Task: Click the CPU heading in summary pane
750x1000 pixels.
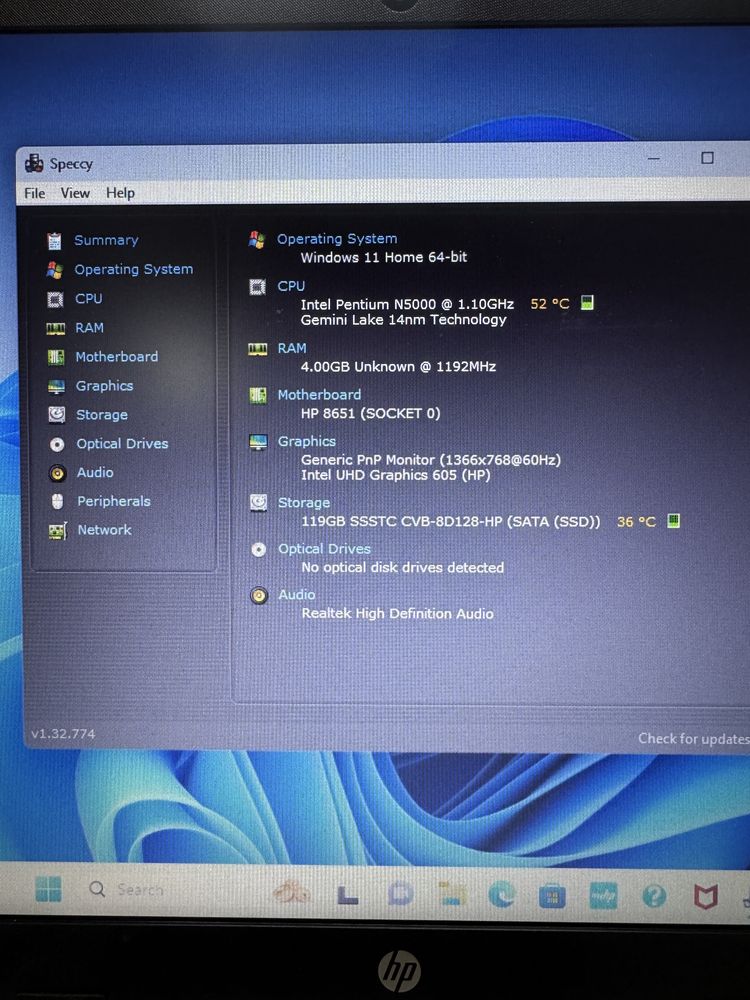Action: tap(291, 286)
